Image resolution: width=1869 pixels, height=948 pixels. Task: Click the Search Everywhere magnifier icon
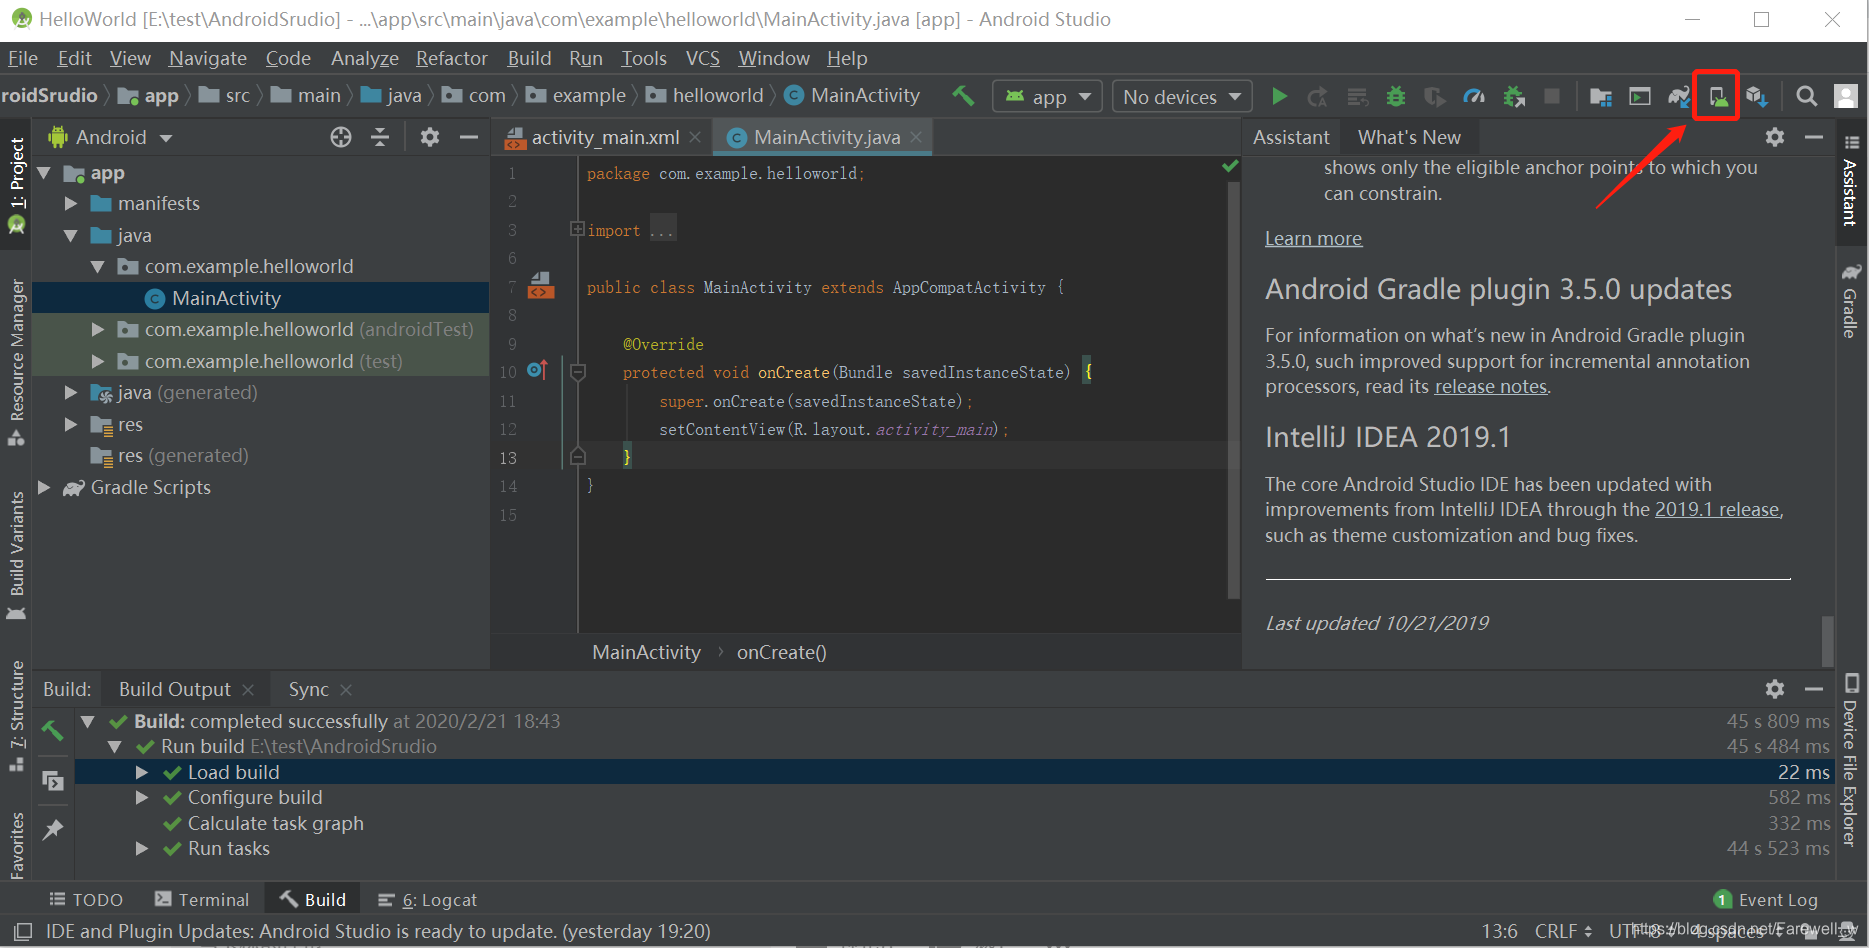click(x=1806, y=96)
